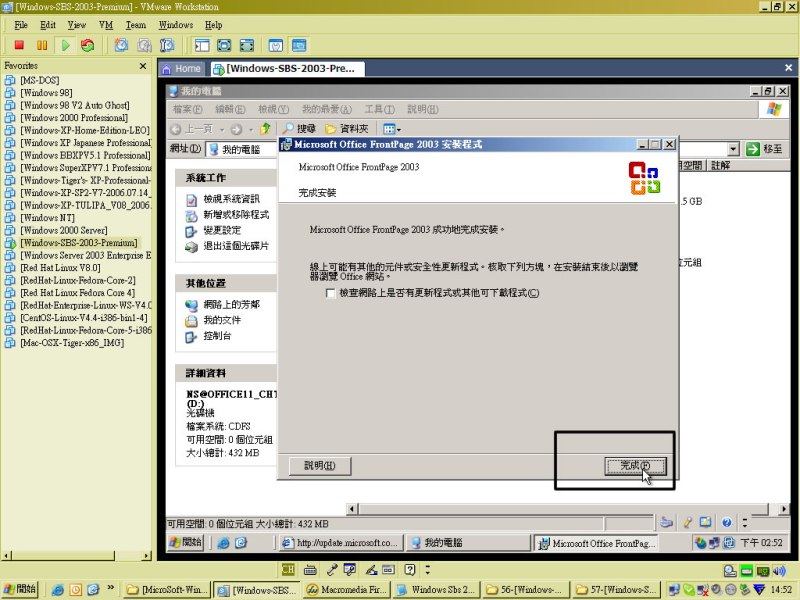Click the 資料夾 folders button in 我的電腦 toolbar
Viewport: 800px width, 600px height.
(347, 129)
